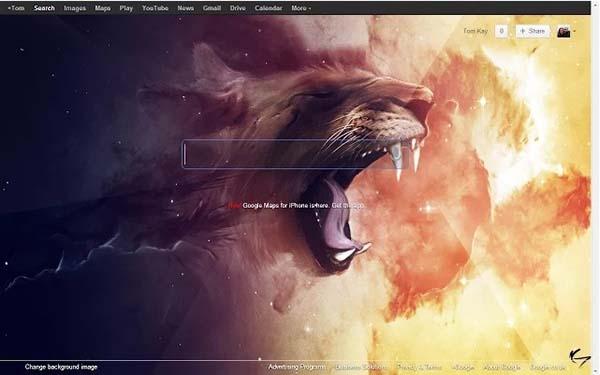The width and height of the screenshot is (600, 375).
Task: Open the notifications counter showing 0
Action: 501,31
